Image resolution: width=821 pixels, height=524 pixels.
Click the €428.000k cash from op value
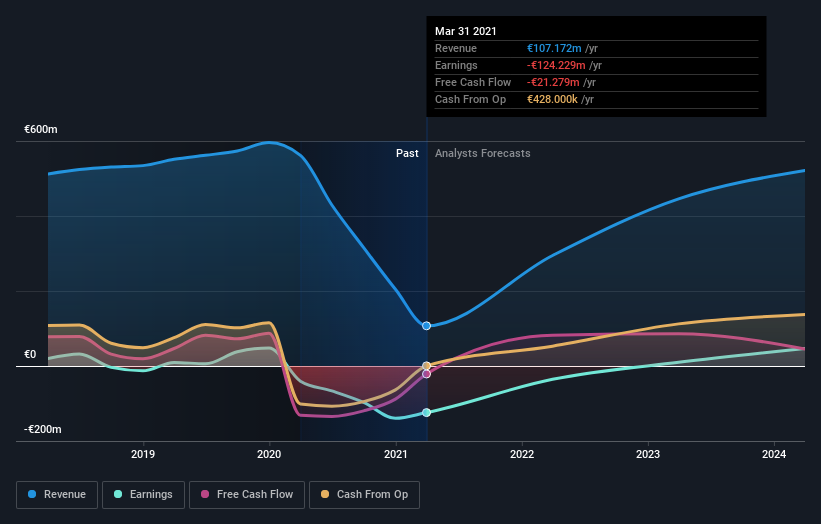point(552,99)
